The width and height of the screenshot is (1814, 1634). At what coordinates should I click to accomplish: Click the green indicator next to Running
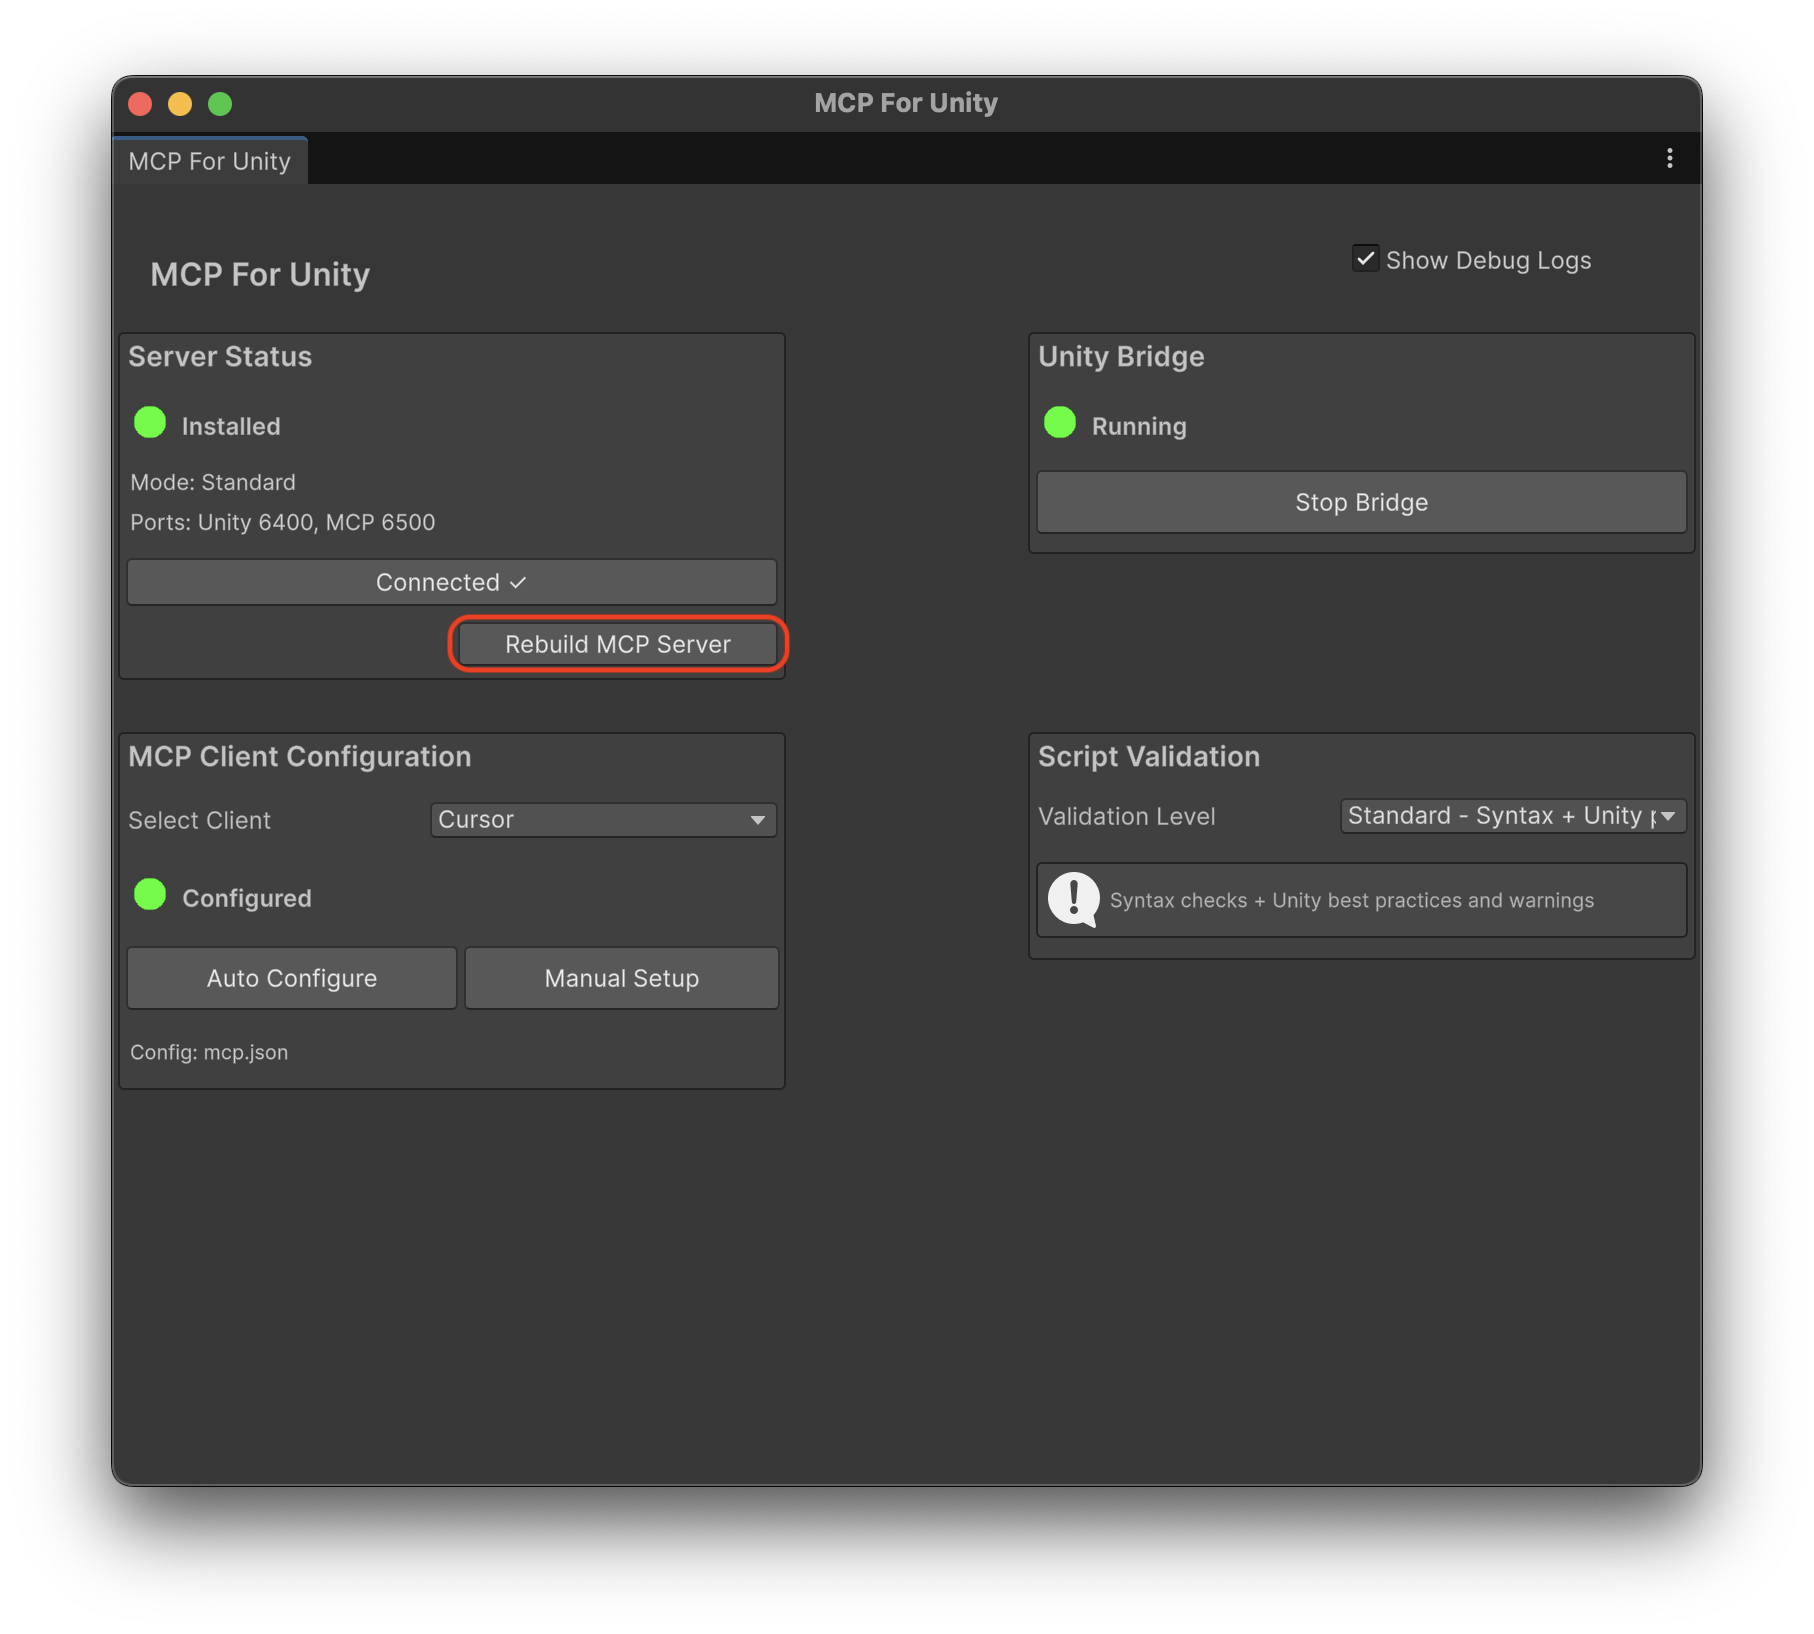[x=1059, y=423]
